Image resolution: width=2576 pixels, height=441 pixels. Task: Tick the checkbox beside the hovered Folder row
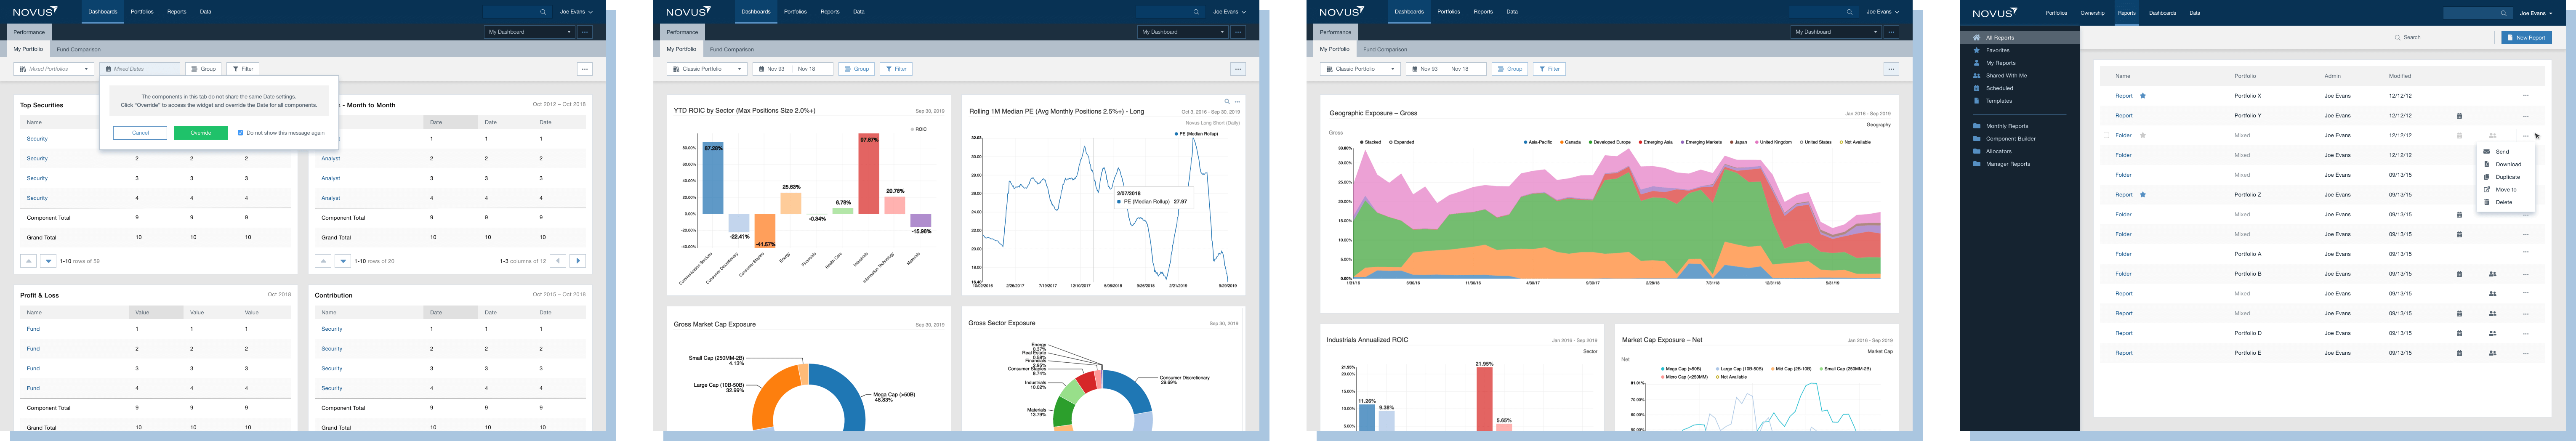pos(2106,135)
